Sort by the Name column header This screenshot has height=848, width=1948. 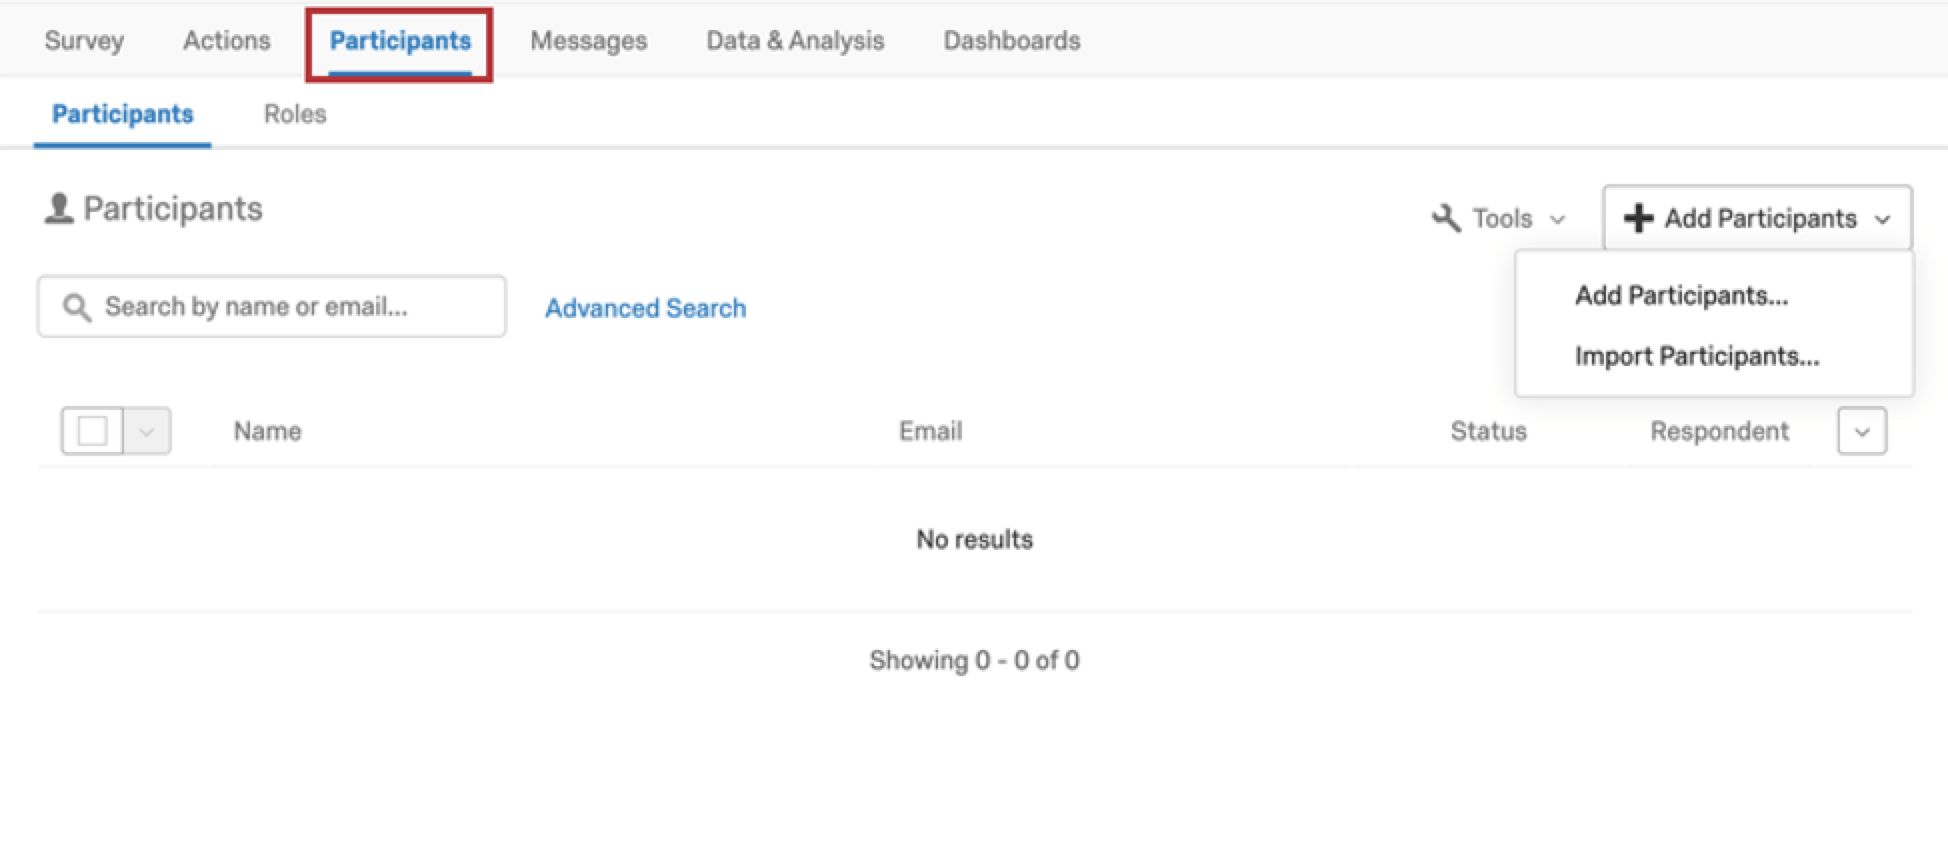[x=267, y=431]
